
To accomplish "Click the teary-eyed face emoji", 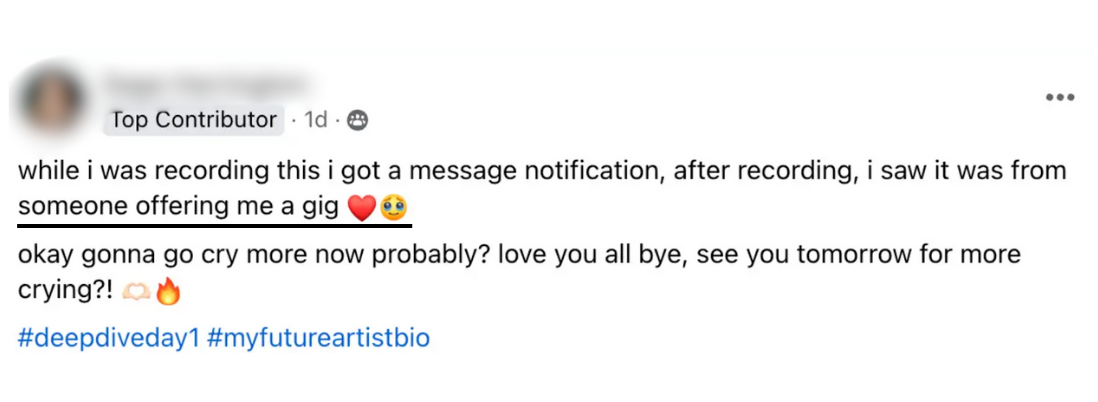I will pyautogui.click(x=394, y=208).
